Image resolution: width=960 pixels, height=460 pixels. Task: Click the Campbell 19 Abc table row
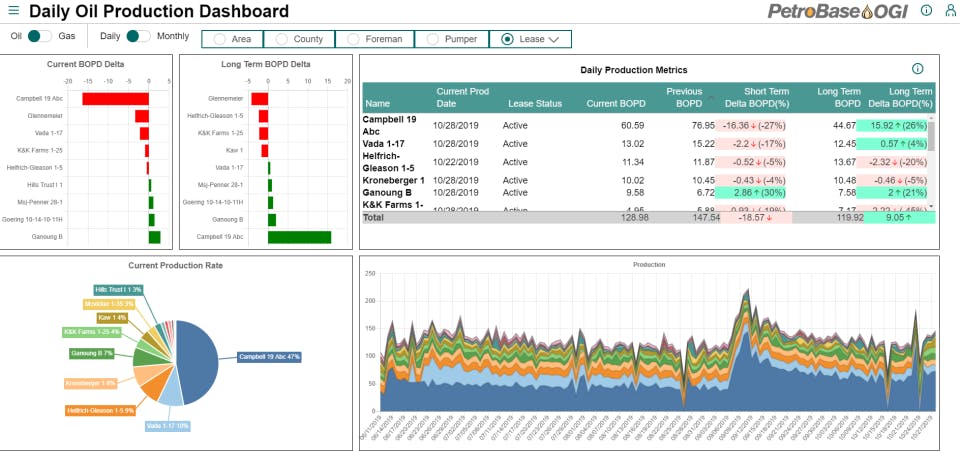coord(645,125)
